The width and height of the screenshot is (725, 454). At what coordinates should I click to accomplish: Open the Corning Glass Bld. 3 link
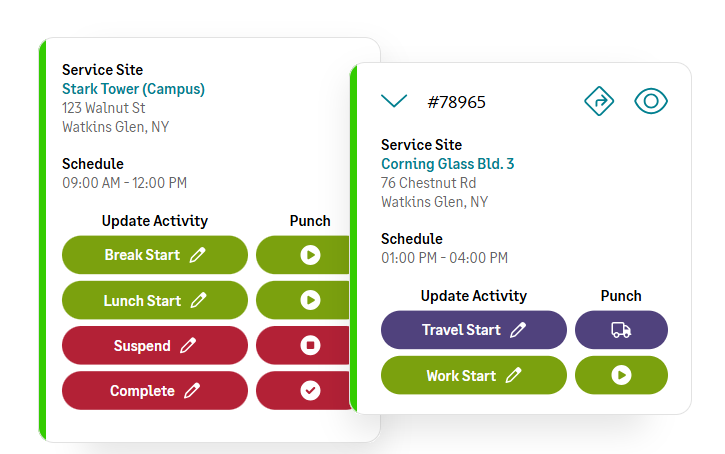(x=448, y=164)
